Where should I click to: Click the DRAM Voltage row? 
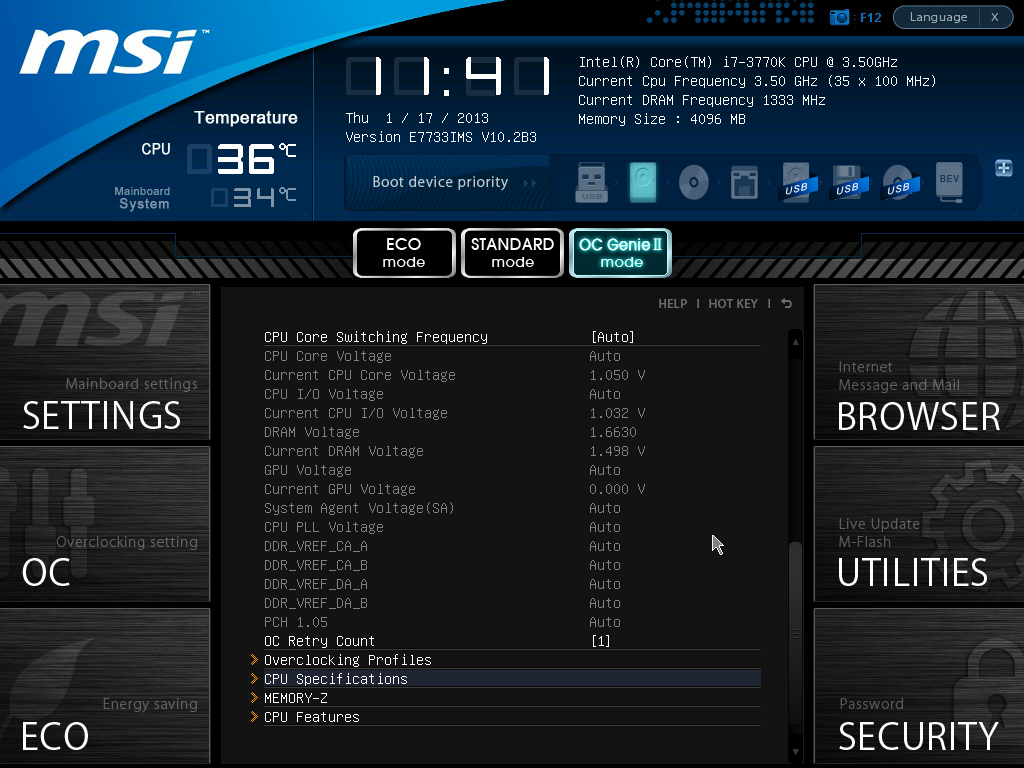[x=512, y=432]
